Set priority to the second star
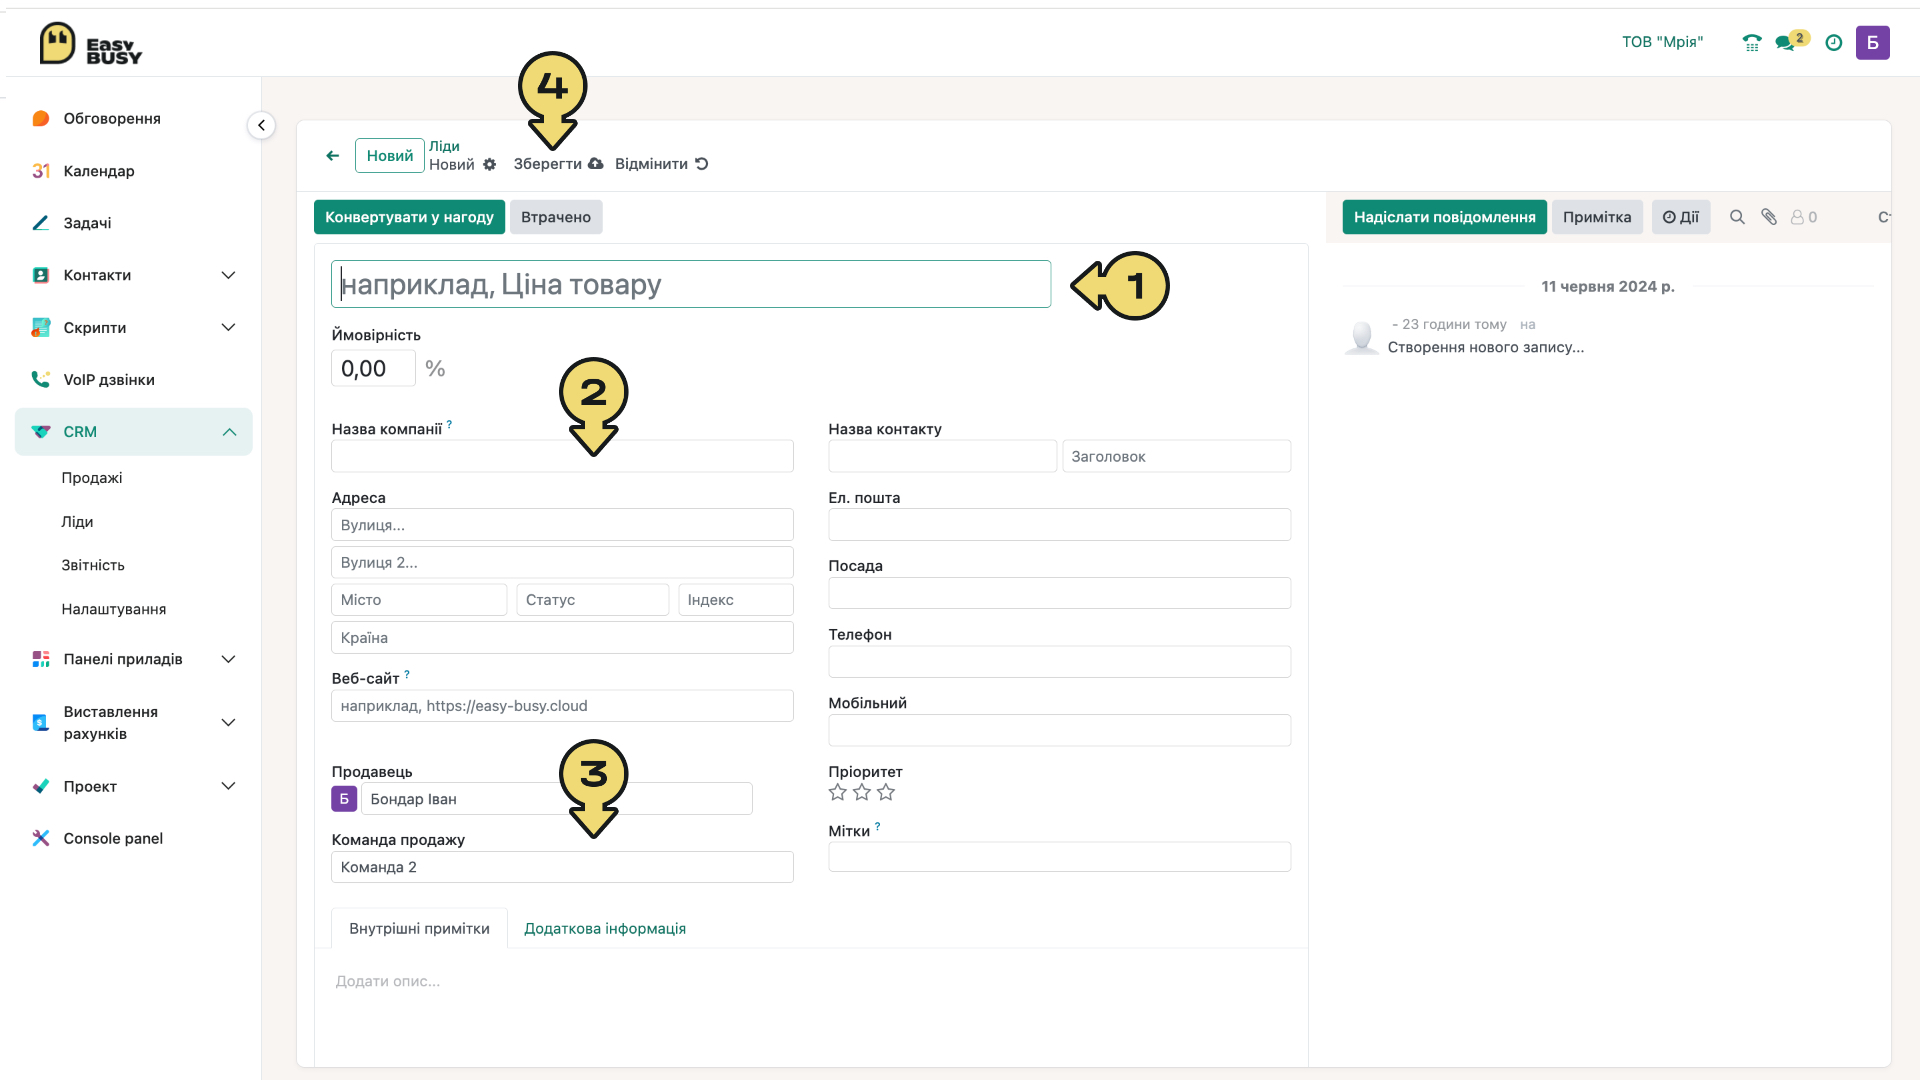The image size is (1920, 1080). click(862, 793)
